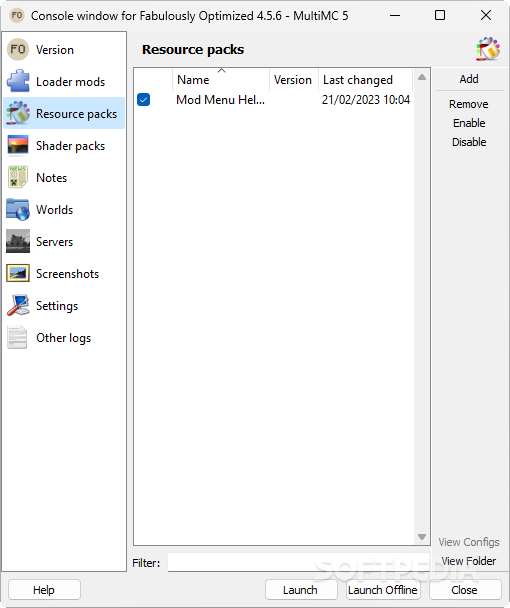The height and width of the screenshot is (608, 510).
Task: Click the scrollbar up arrow
Action: 422,77
